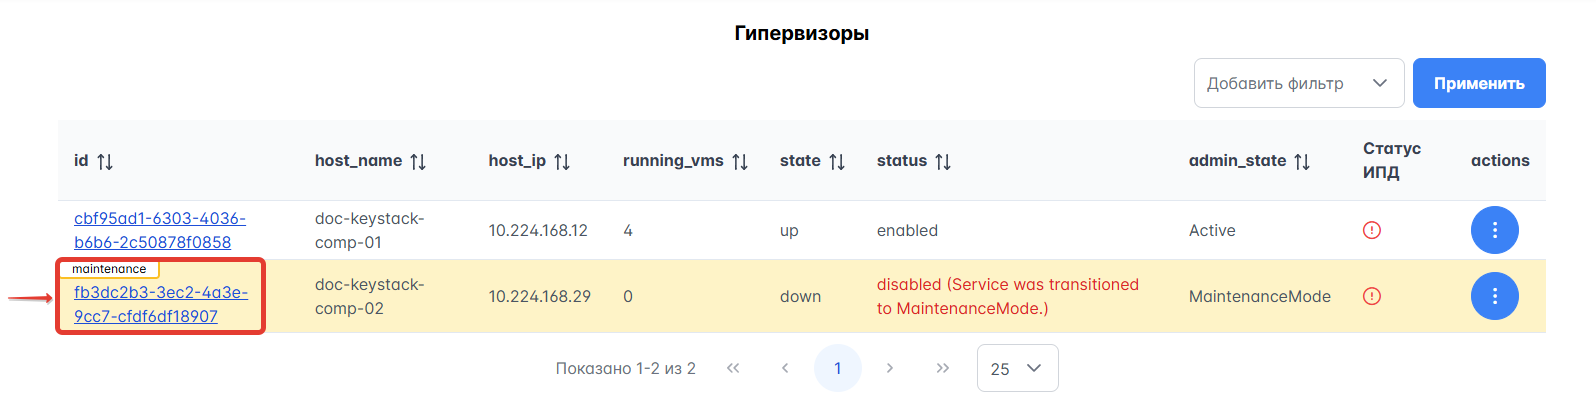Sort table by id column
Image resolution: width=1596 pixels, height=402 pixels.
click(105, 161)
